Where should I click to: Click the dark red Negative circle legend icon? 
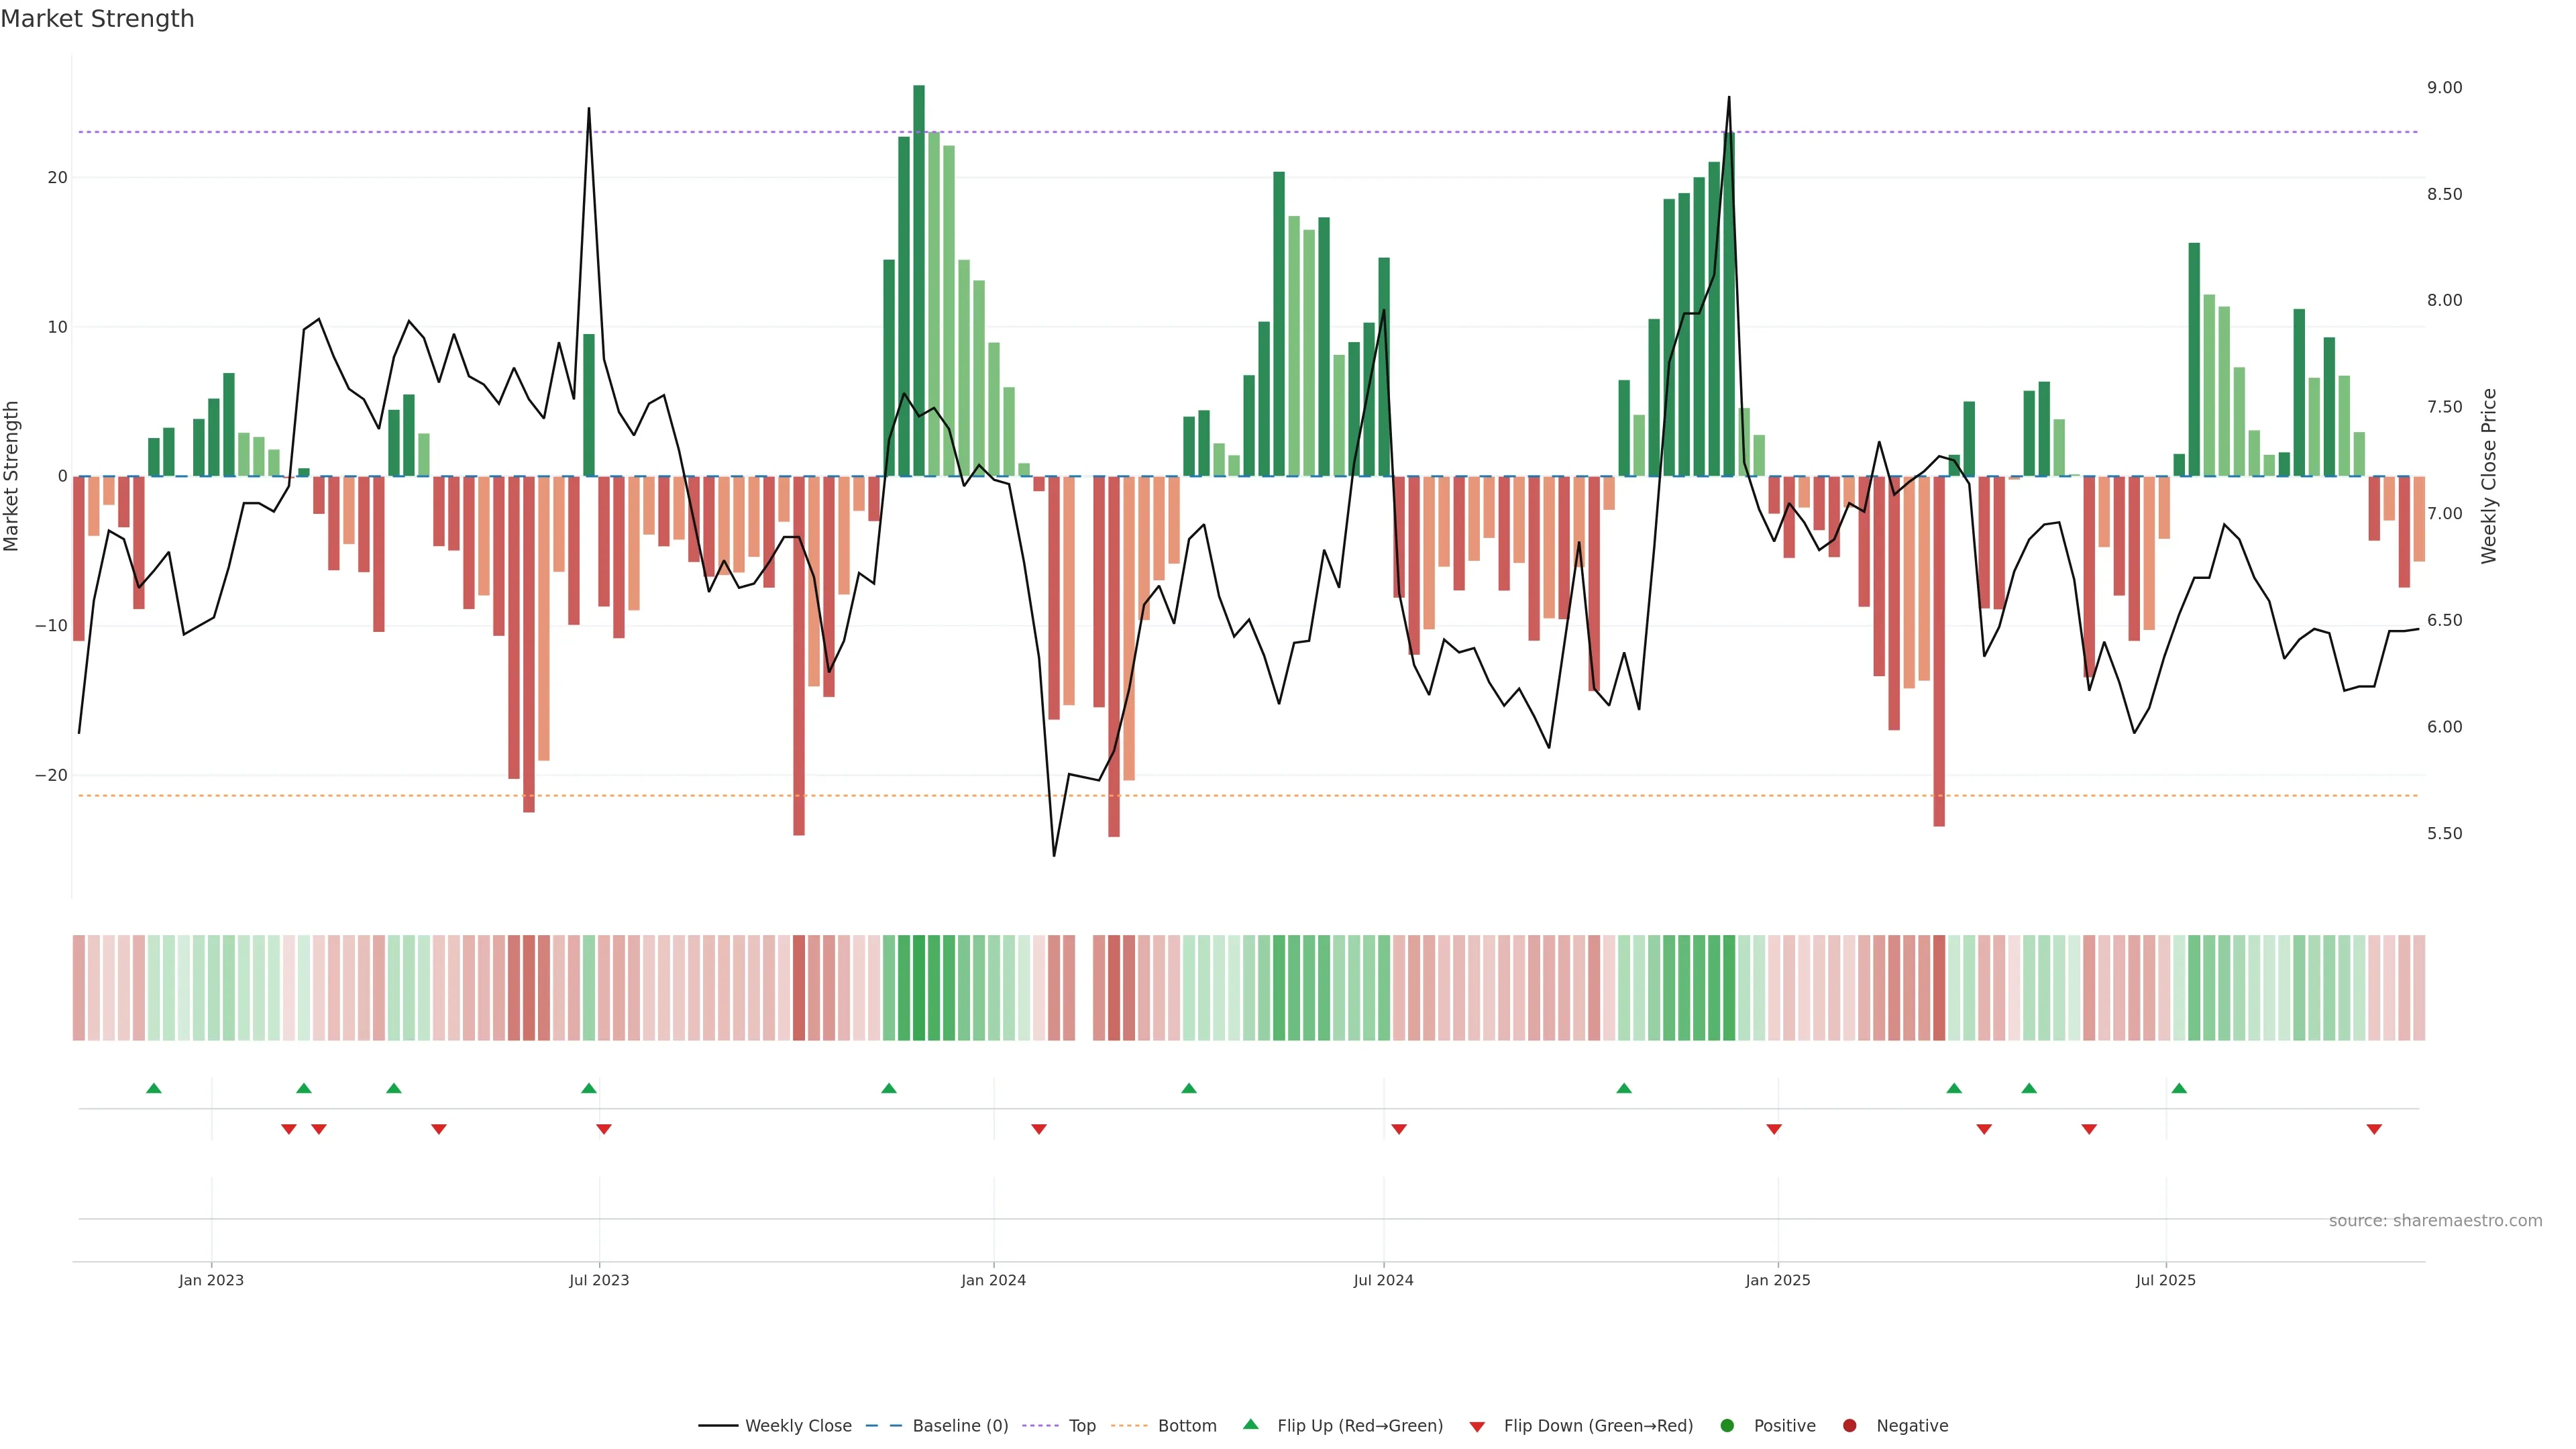click(x=1849, y=1426)
